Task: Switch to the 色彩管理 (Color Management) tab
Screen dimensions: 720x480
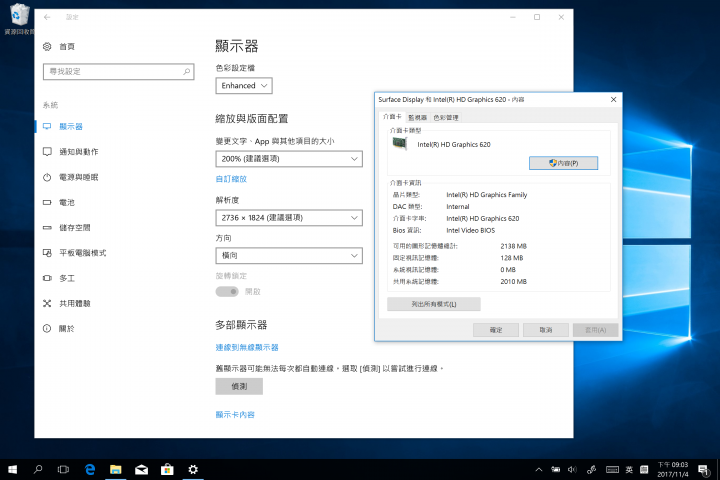Action: pyautogui.click(x=446, y=118)
